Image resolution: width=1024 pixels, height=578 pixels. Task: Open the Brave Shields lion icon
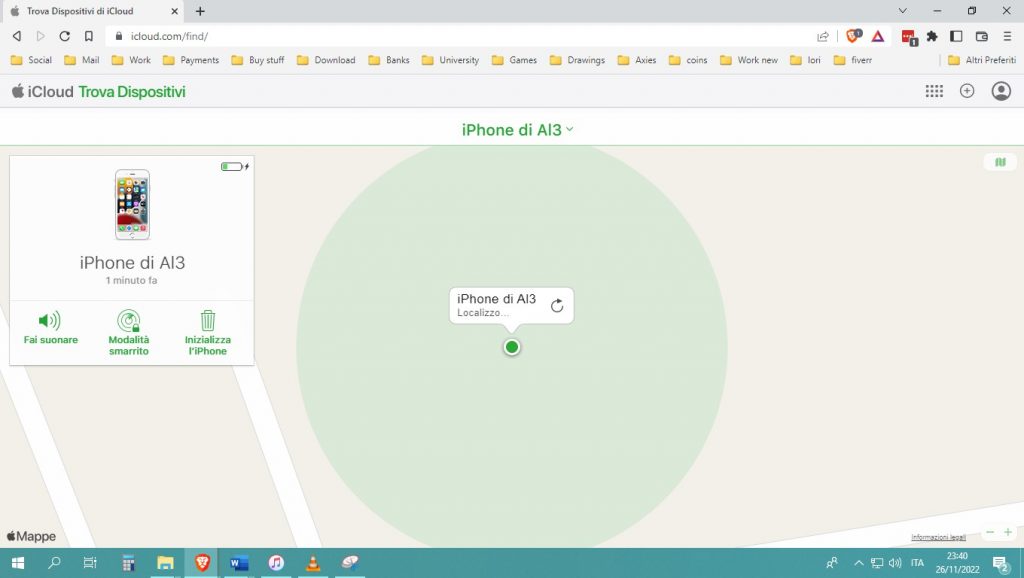point(853,36)
